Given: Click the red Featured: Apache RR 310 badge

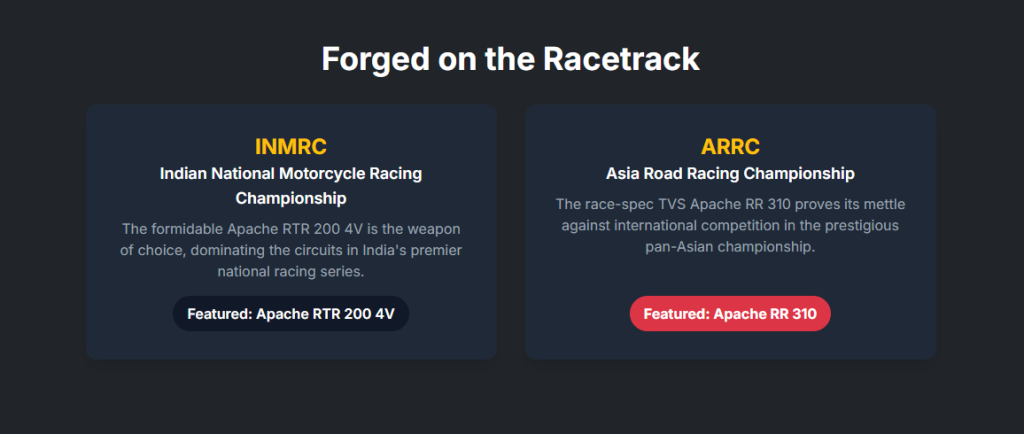Looking at the screenshot, I should point(730,314).
